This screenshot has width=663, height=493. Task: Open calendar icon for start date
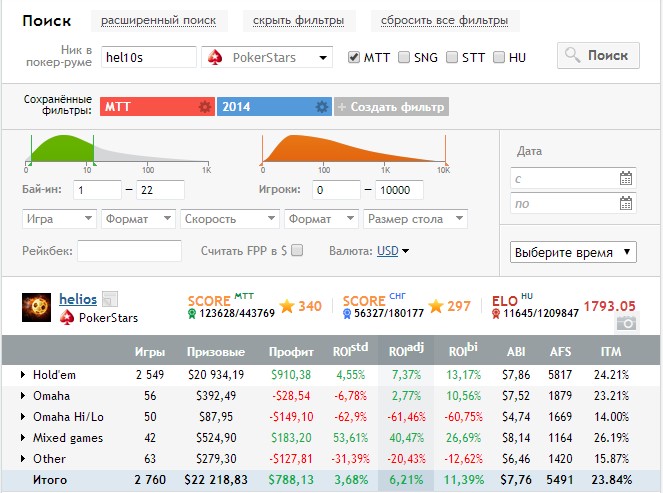click(x=626, y=179)
